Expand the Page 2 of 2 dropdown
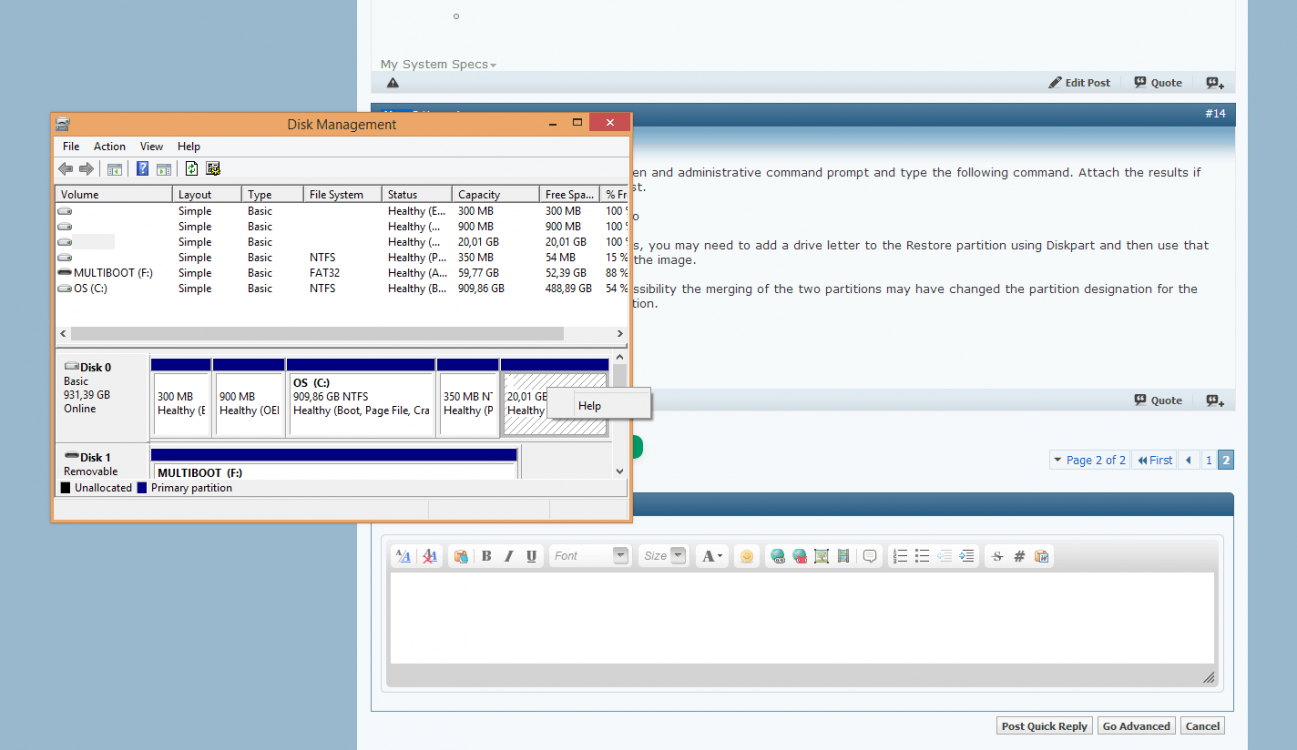1297x750 pixels. [1089, 460]
